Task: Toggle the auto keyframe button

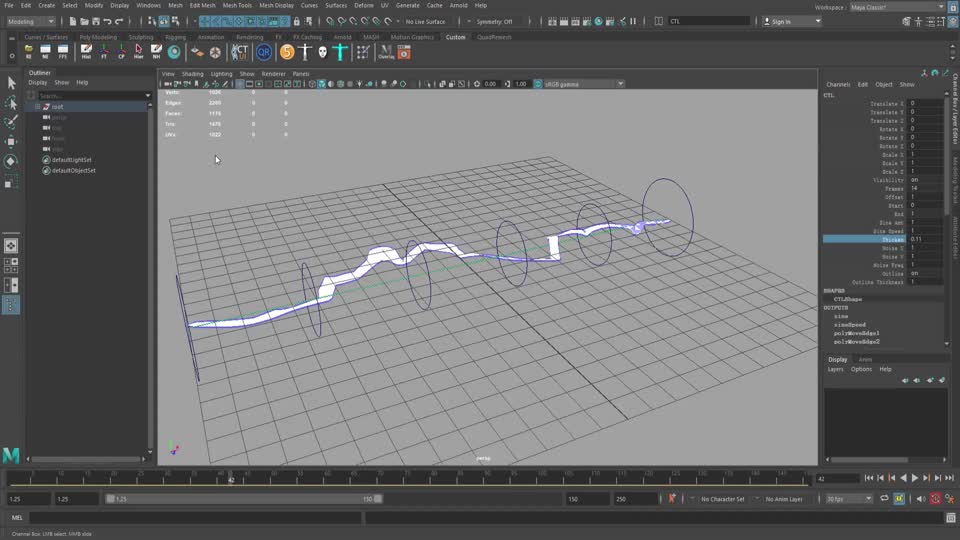Action: 936,498
